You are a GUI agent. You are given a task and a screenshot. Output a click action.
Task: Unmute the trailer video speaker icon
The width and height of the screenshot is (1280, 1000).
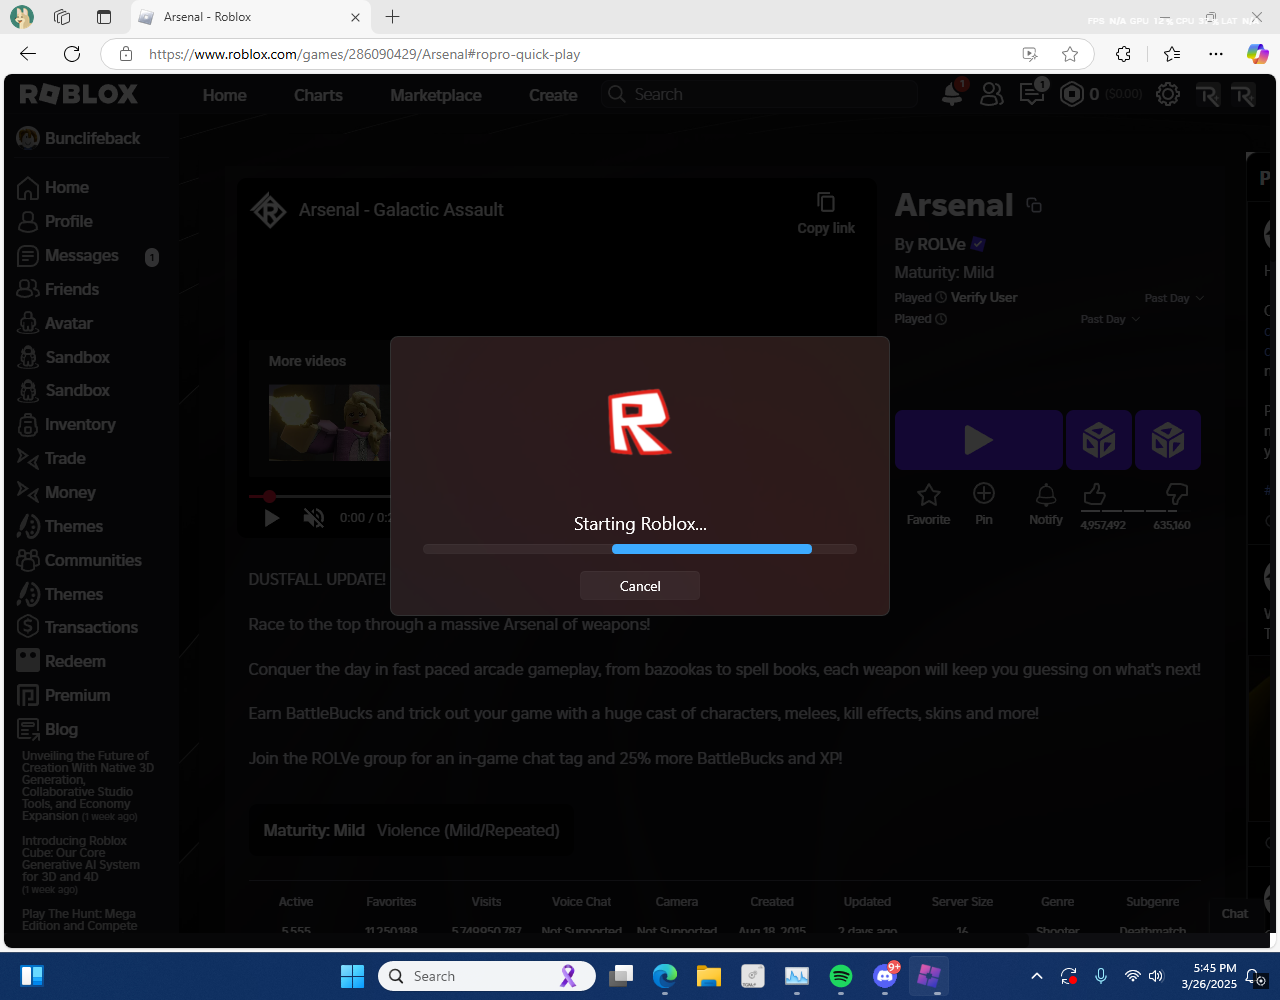pos(314,517)
